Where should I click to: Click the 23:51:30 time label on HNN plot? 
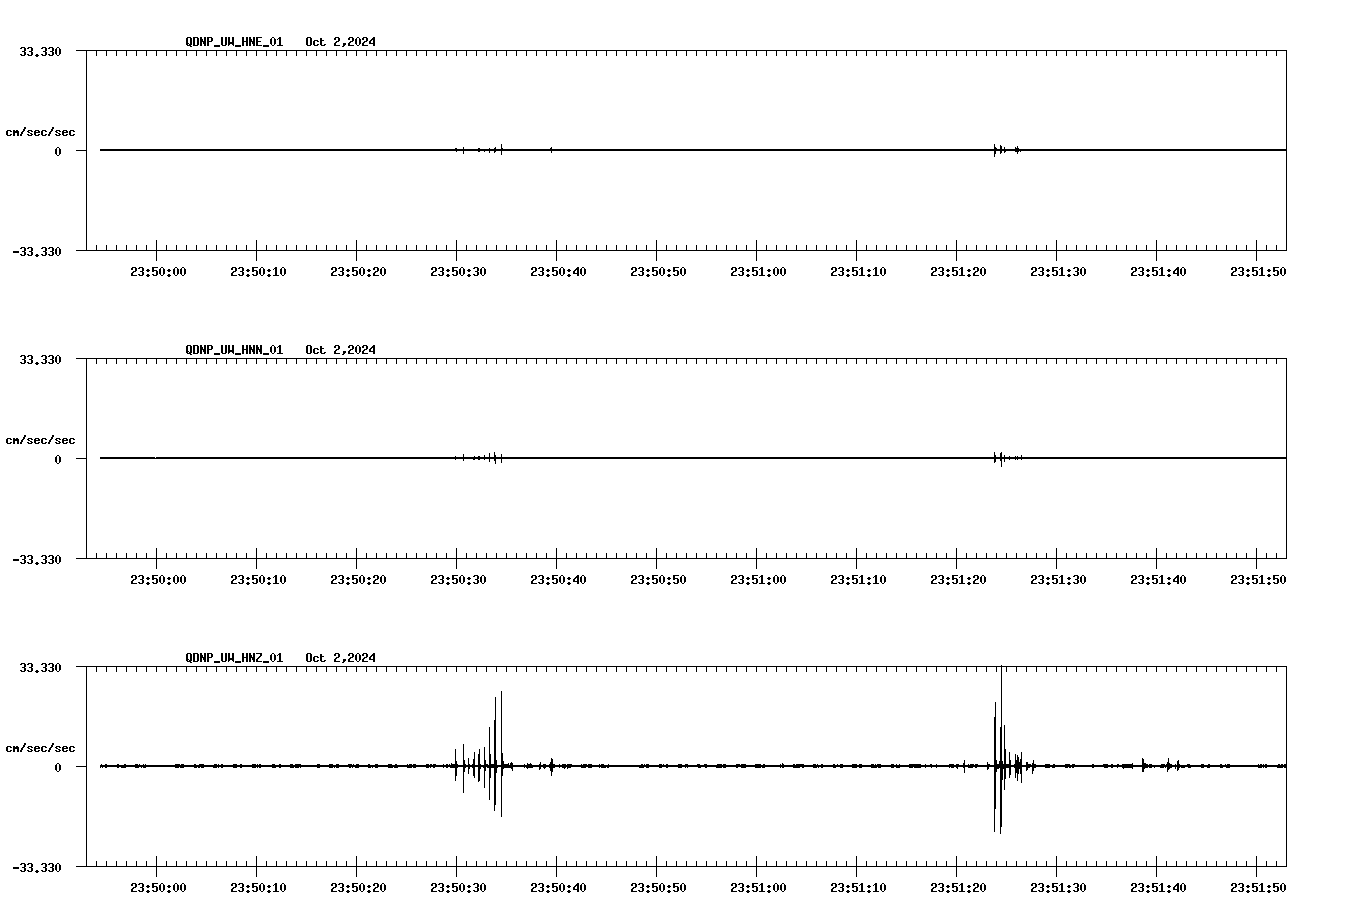tap(1058, 580)
